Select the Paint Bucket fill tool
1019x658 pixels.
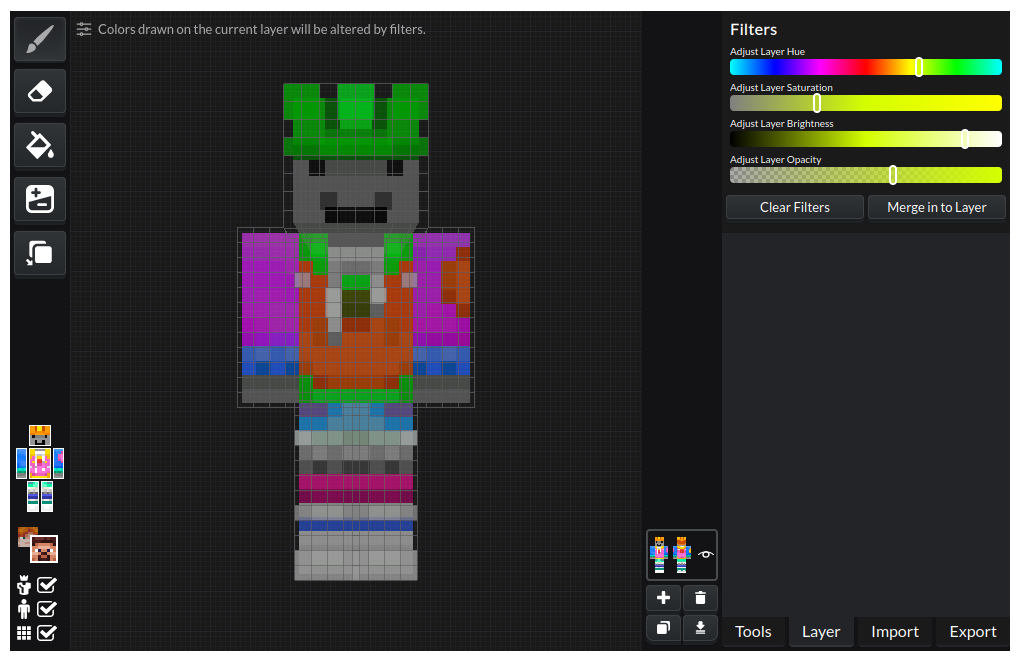click(x=40, y=146)
